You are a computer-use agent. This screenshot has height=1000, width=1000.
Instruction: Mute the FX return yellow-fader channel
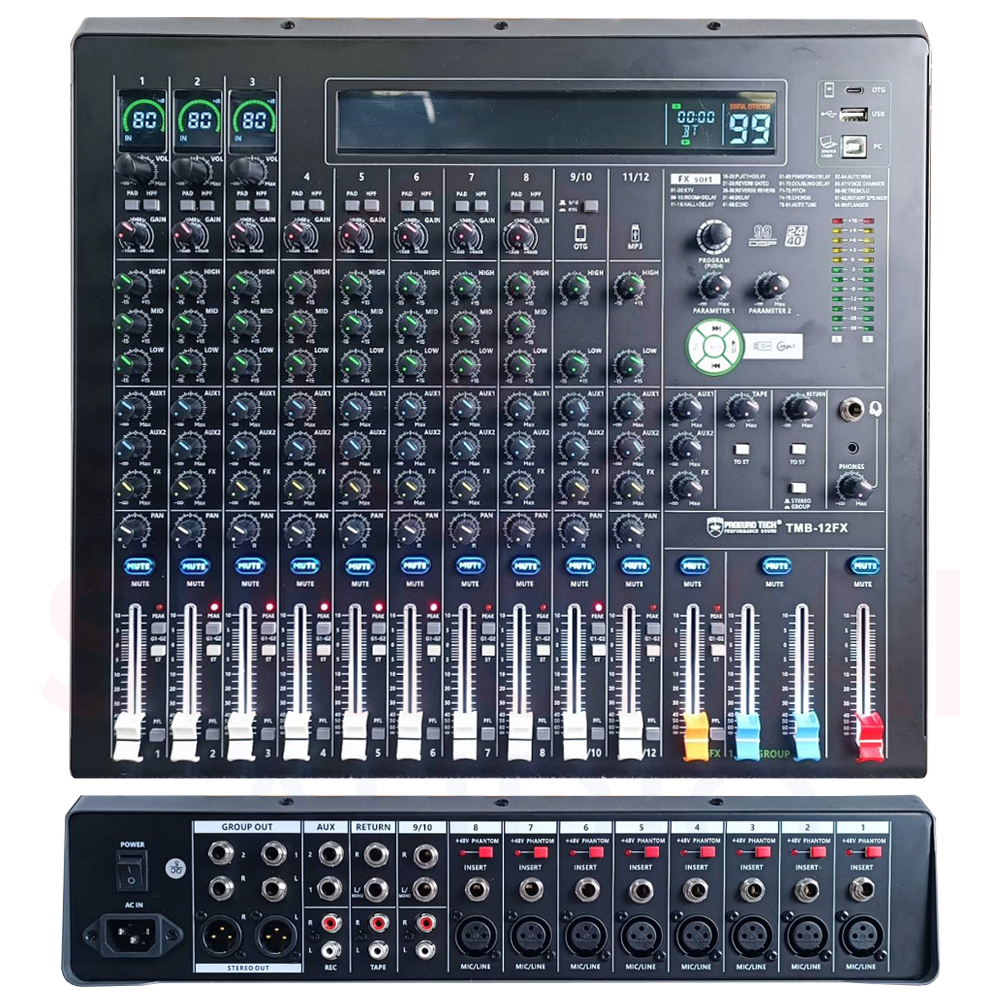pos(694,566)
